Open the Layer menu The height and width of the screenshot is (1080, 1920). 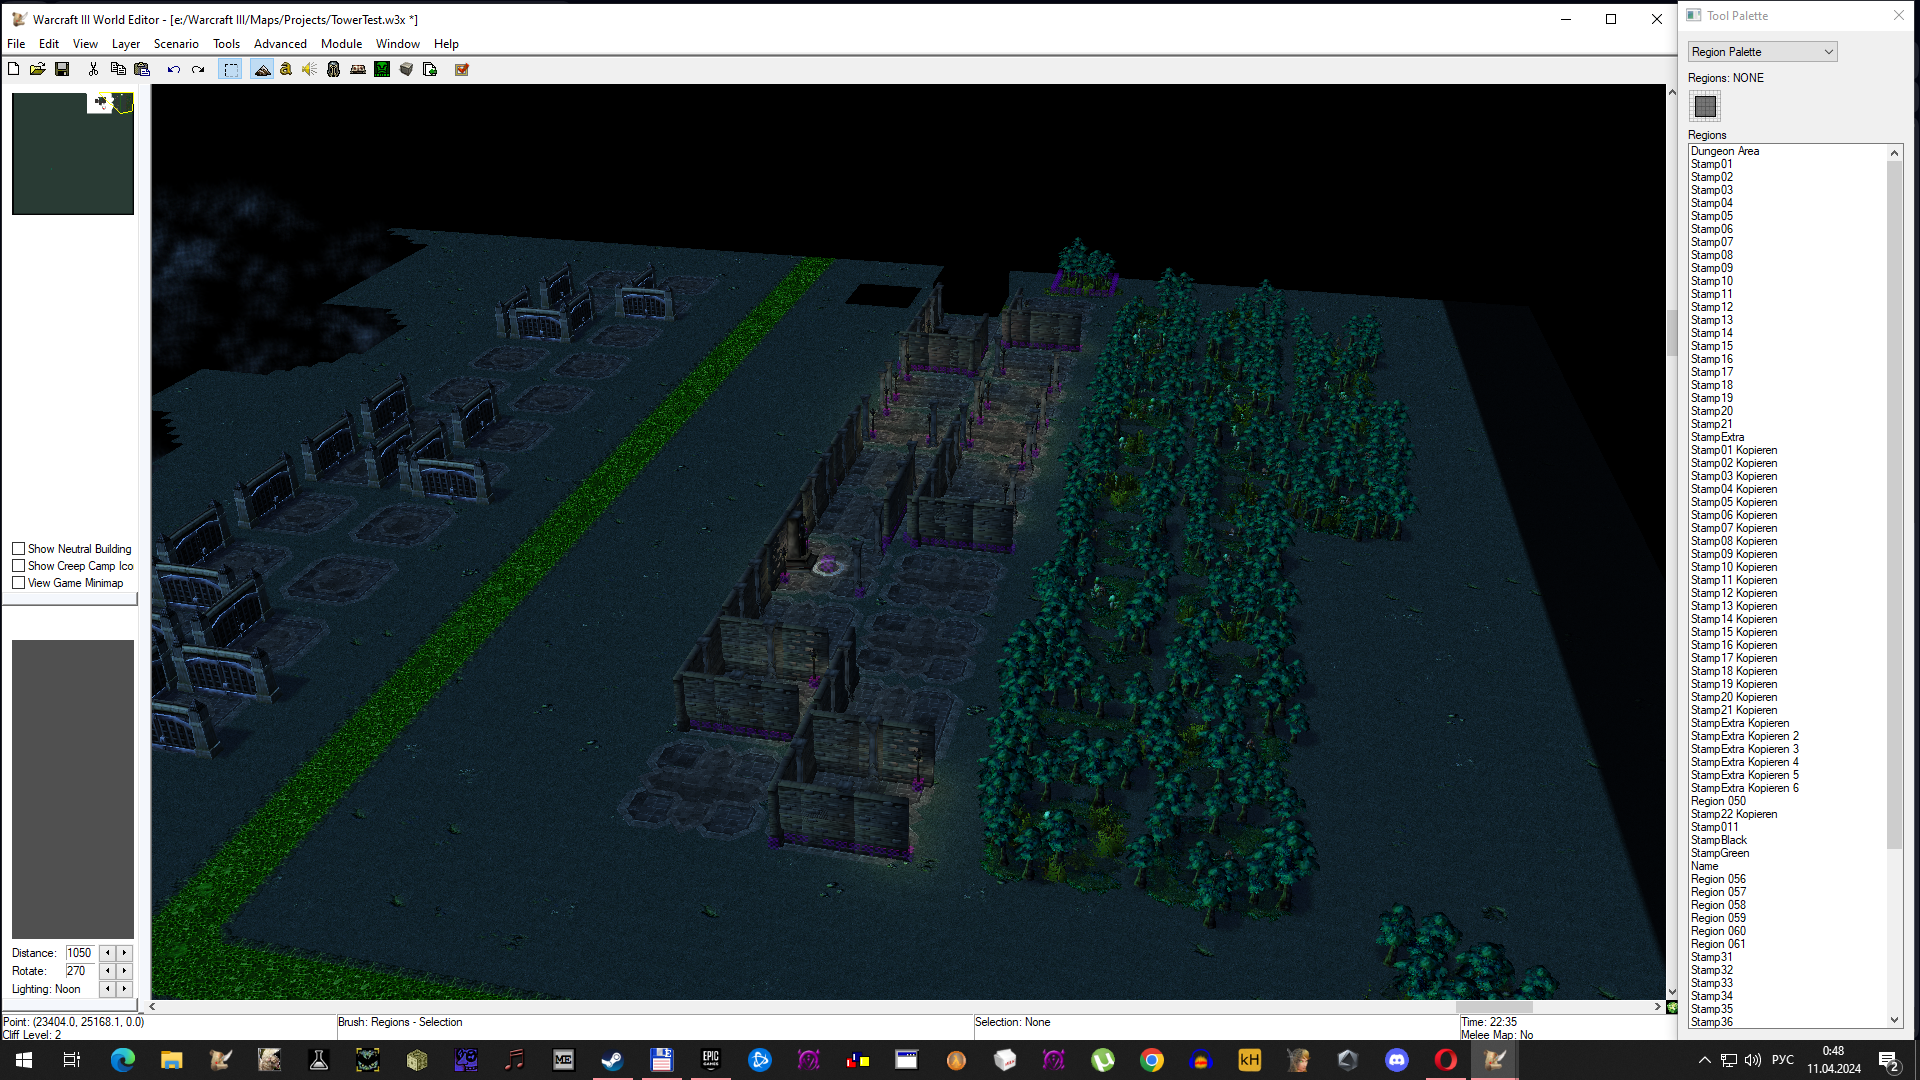(x=126, y=44)
